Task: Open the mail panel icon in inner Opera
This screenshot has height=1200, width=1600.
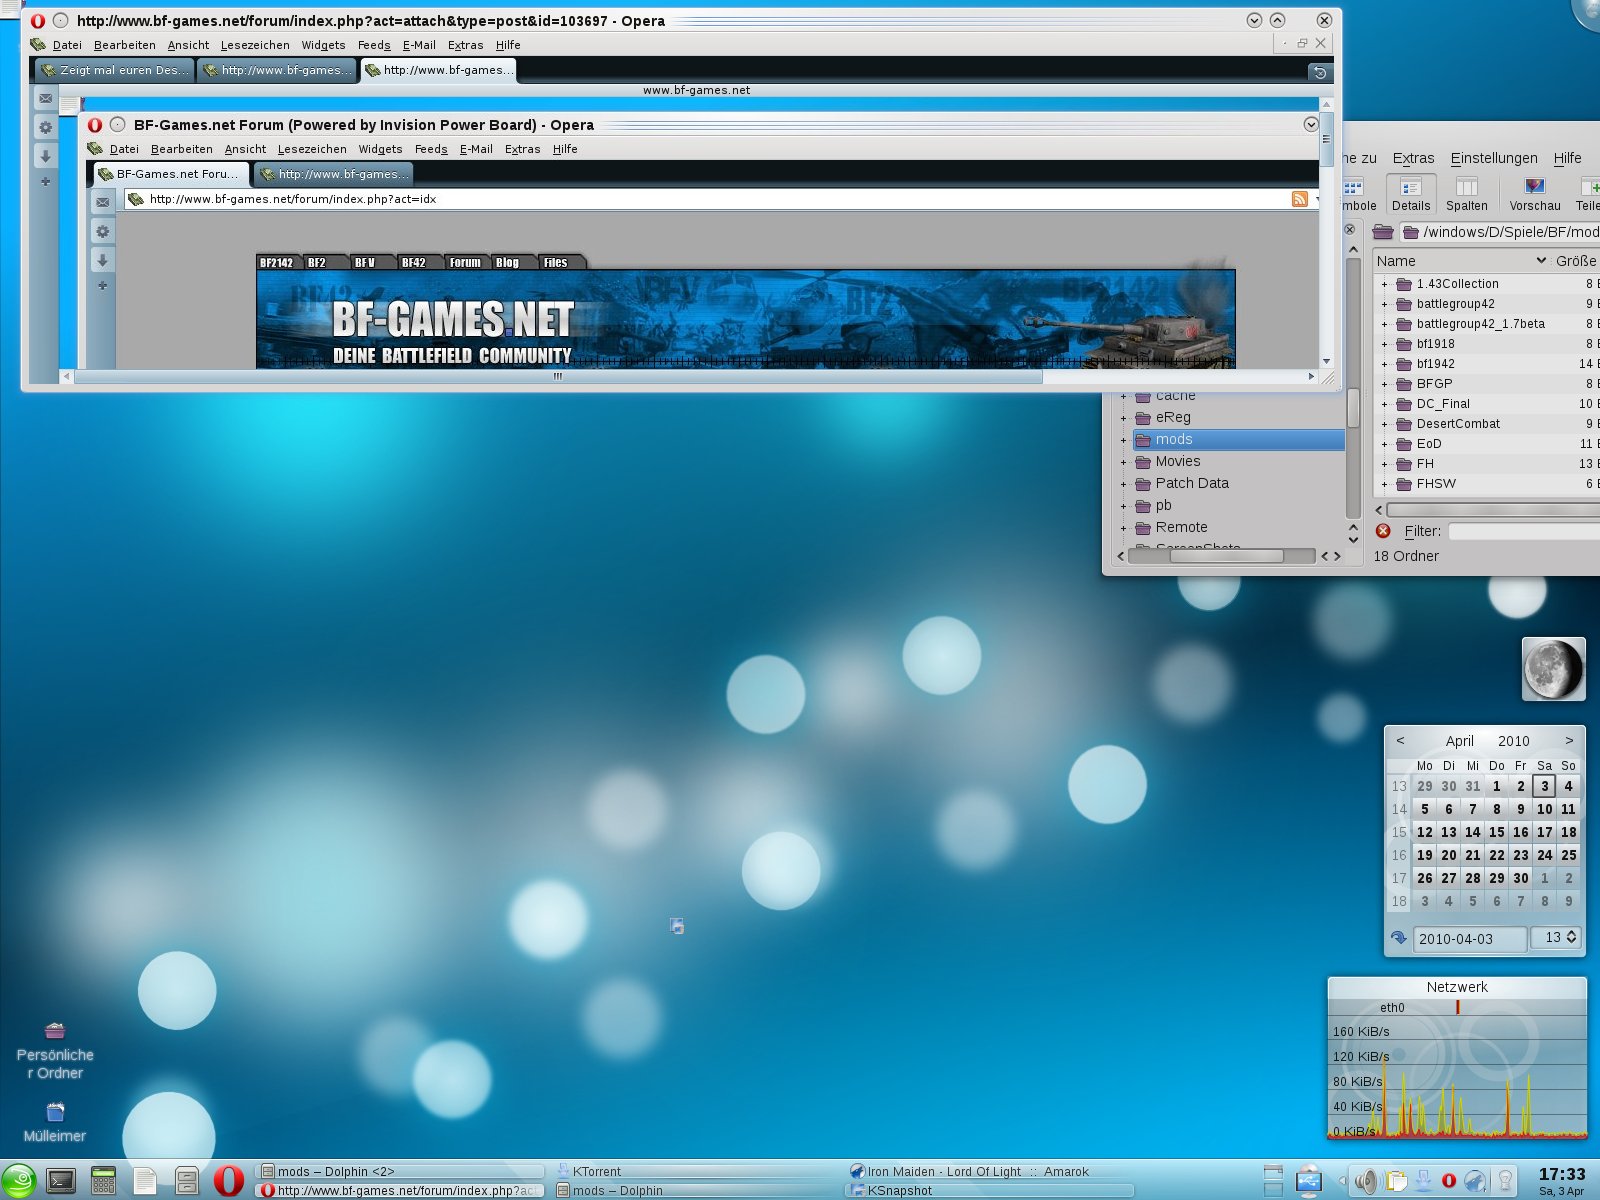Action: 102,202
